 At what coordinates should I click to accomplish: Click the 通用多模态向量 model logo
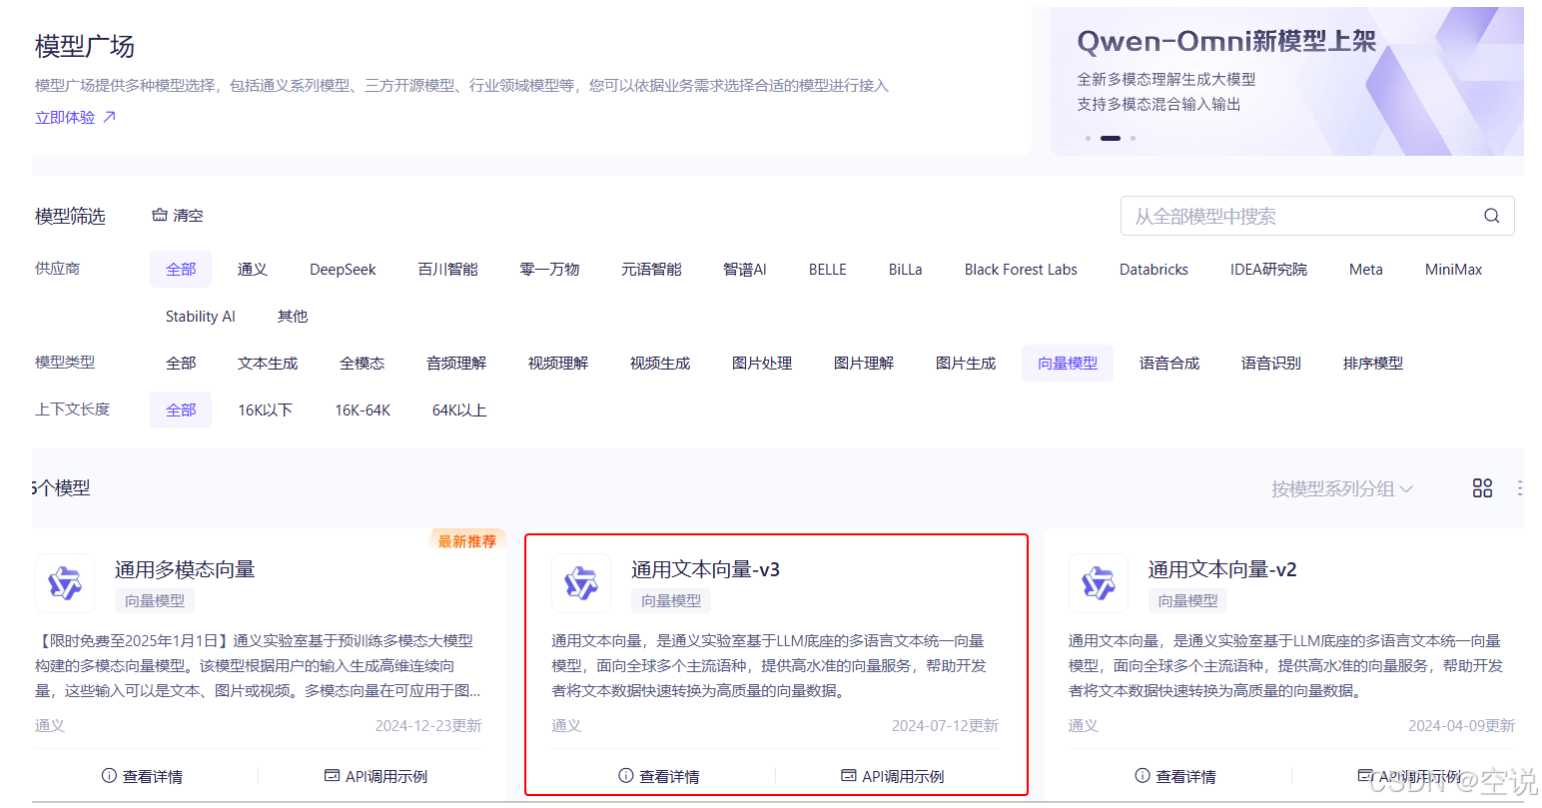point(65,583)
